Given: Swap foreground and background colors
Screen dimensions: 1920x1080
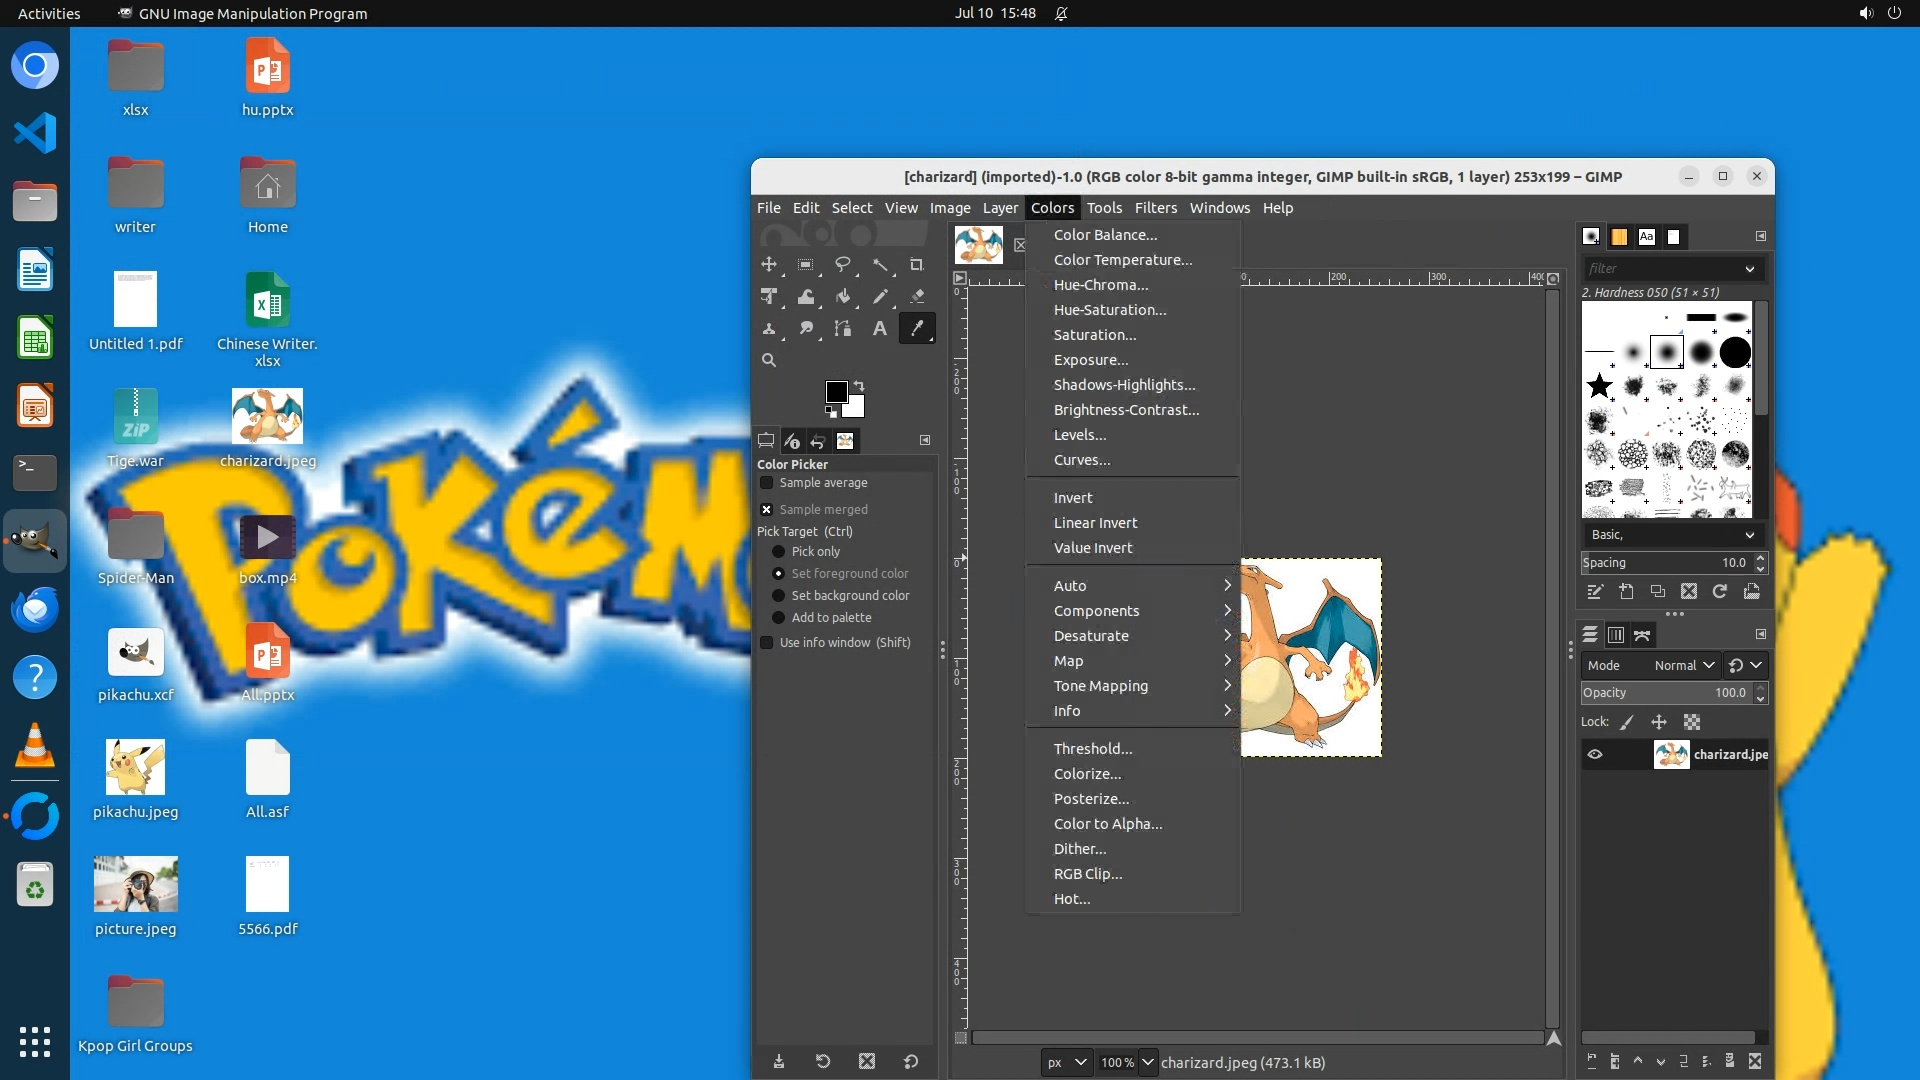Looking at the screenshot, I should [x=859, y=385].
